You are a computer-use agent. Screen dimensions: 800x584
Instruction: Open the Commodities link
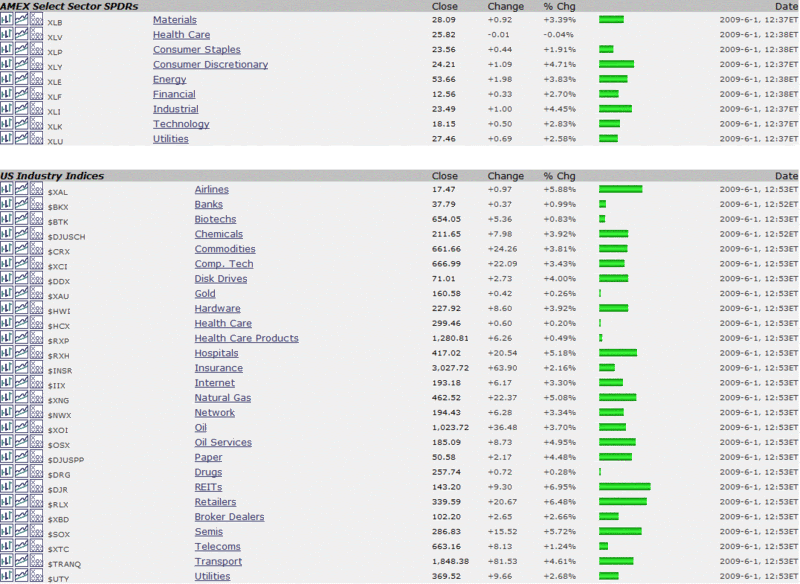click(224, 248)
